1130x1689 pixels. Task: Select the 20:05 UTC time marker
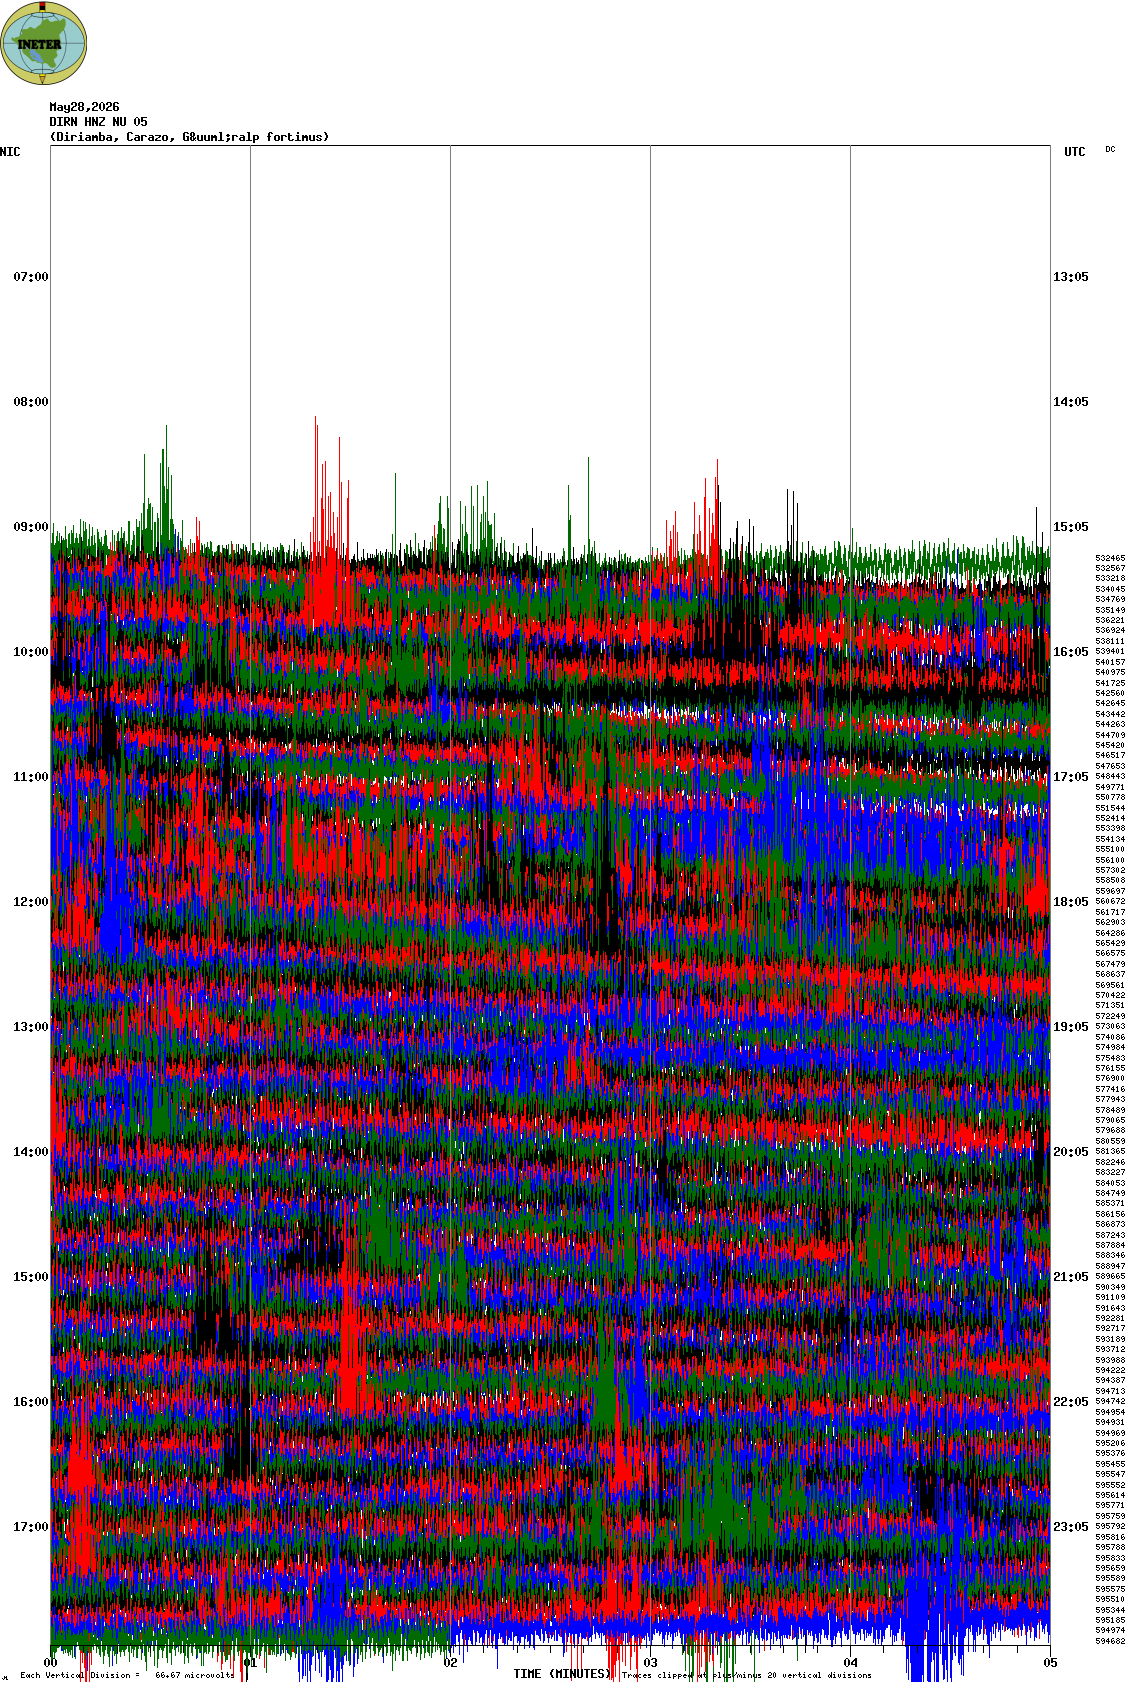click(x=1071, y=1152)
